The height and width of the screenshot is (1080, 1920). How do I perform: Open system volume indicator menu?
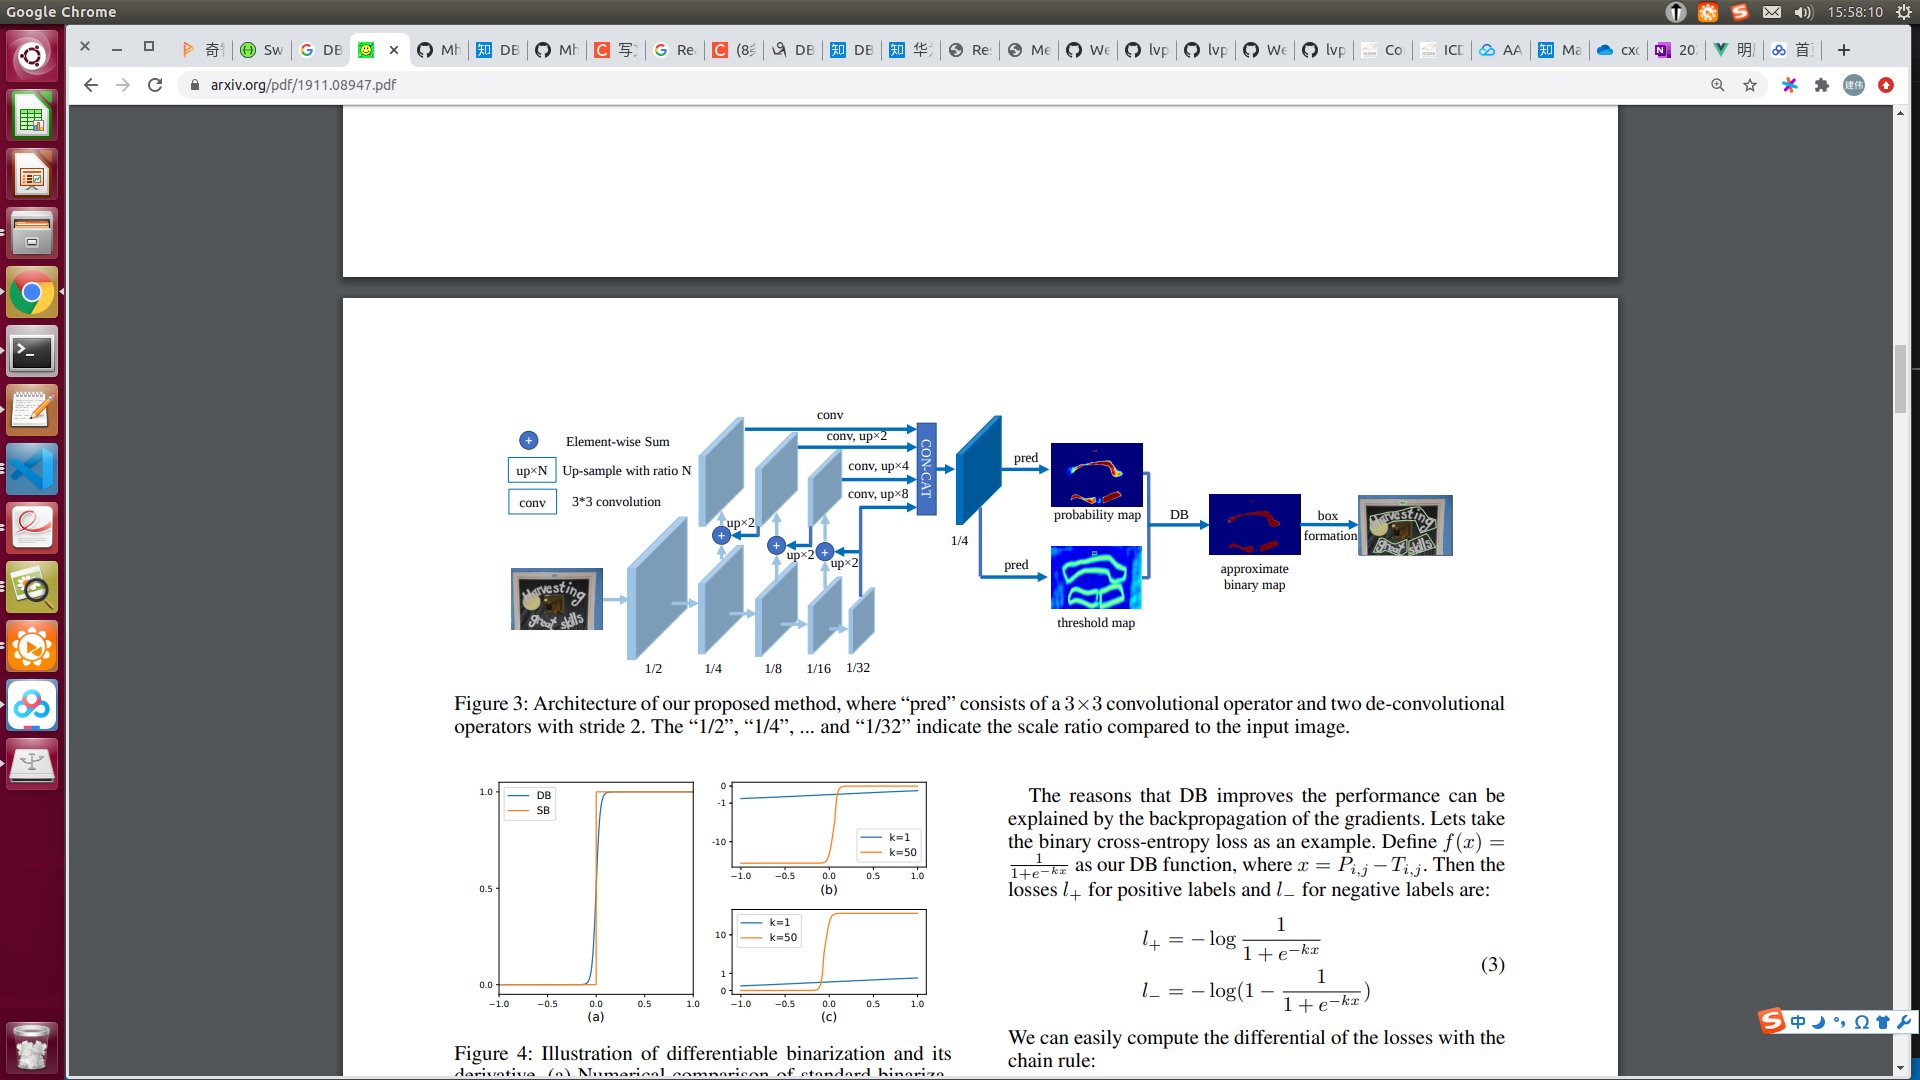pos(1803,12)
